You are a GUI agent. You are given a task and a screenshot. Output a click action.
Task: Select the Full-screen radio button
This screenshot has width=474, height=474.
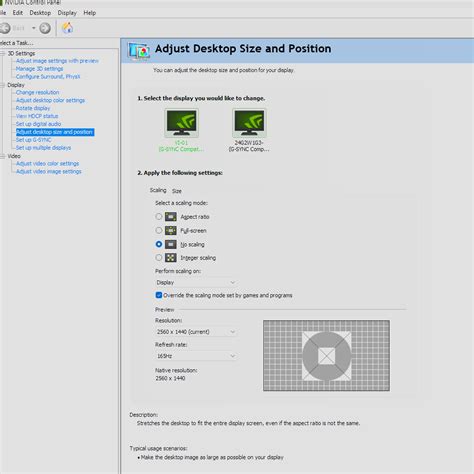click(159, 230)
